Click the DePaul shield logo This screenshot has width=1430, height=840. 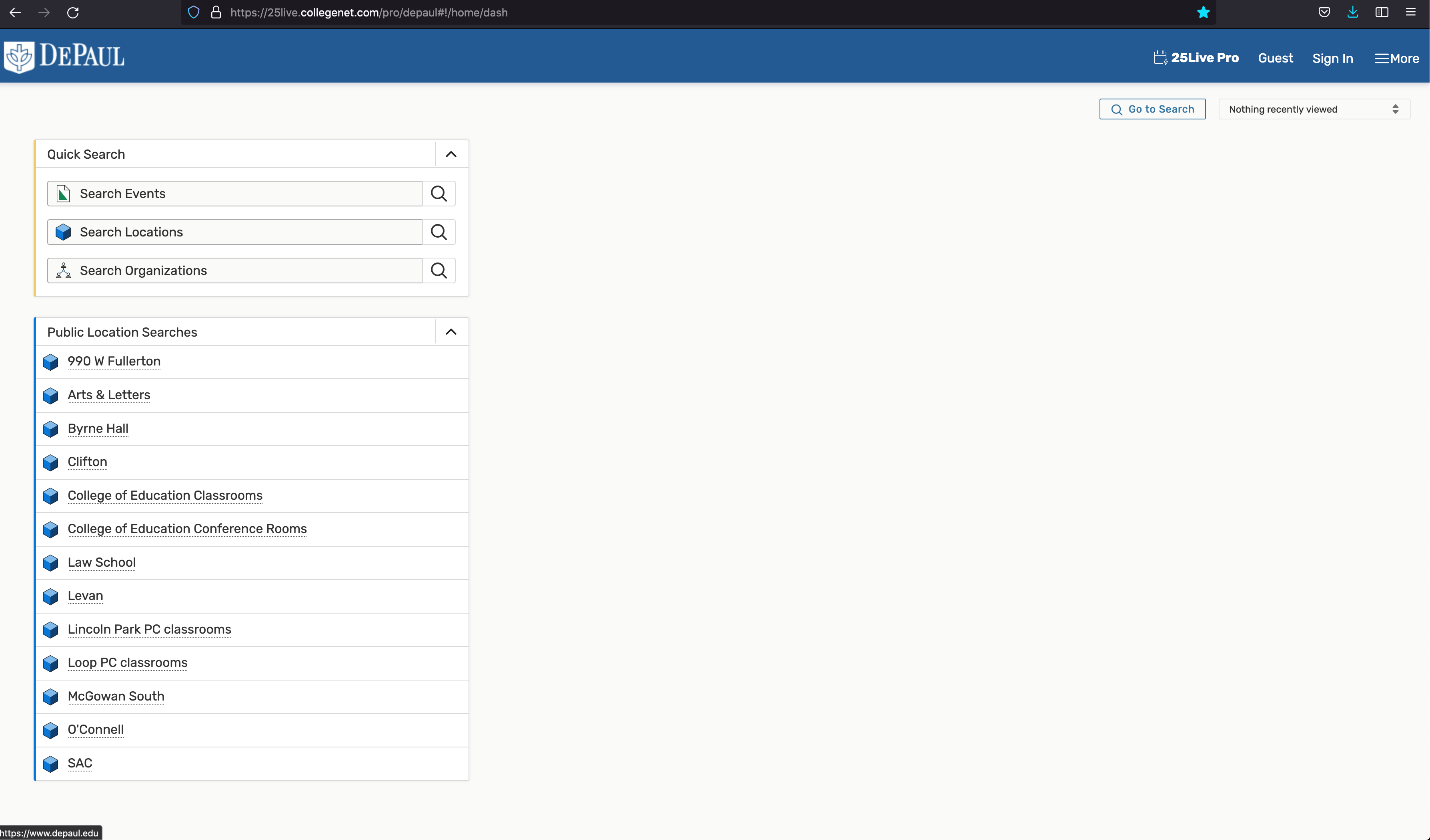tap(18, 58)
